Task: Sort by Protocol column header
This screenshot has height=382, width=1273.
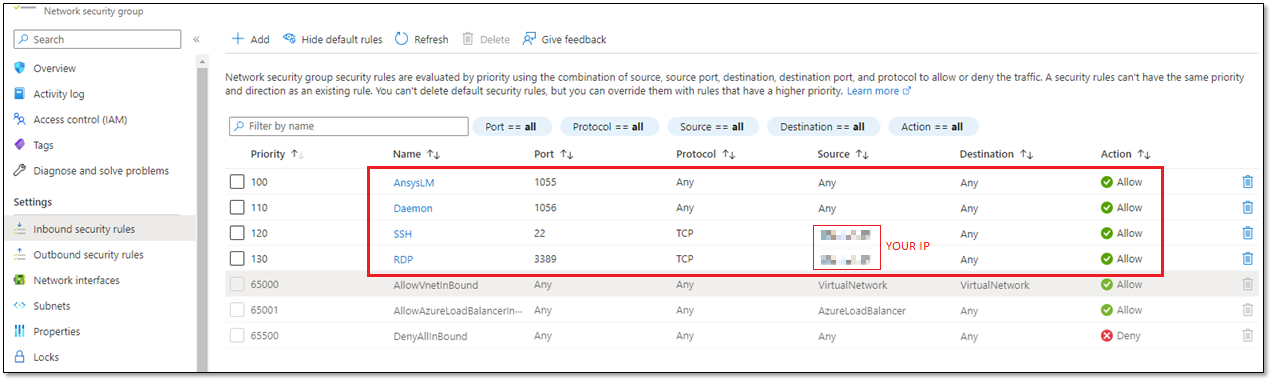Action: [x=706, y=154]
